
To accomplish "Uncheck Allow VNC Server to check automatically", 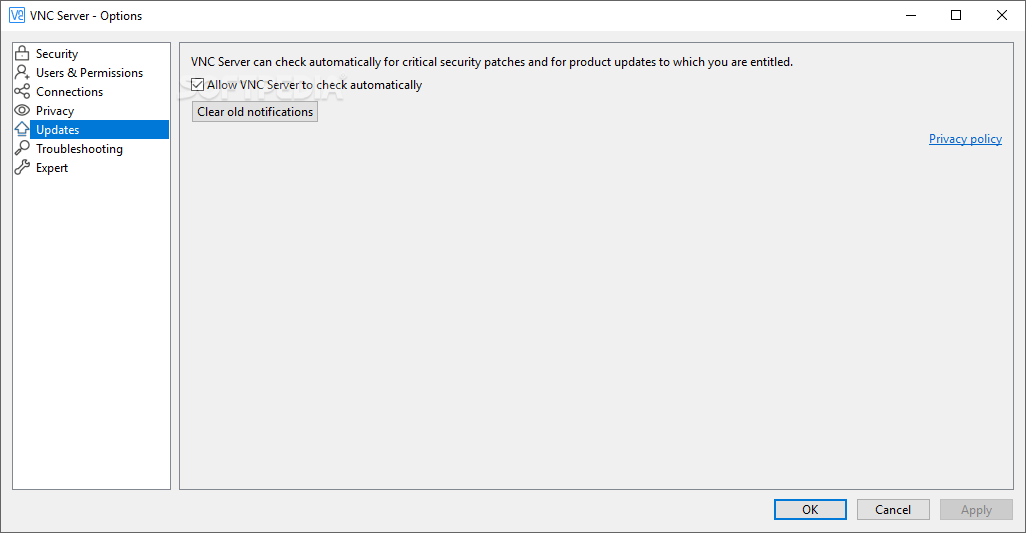I will pyautogui.click(x=197, y=86).
